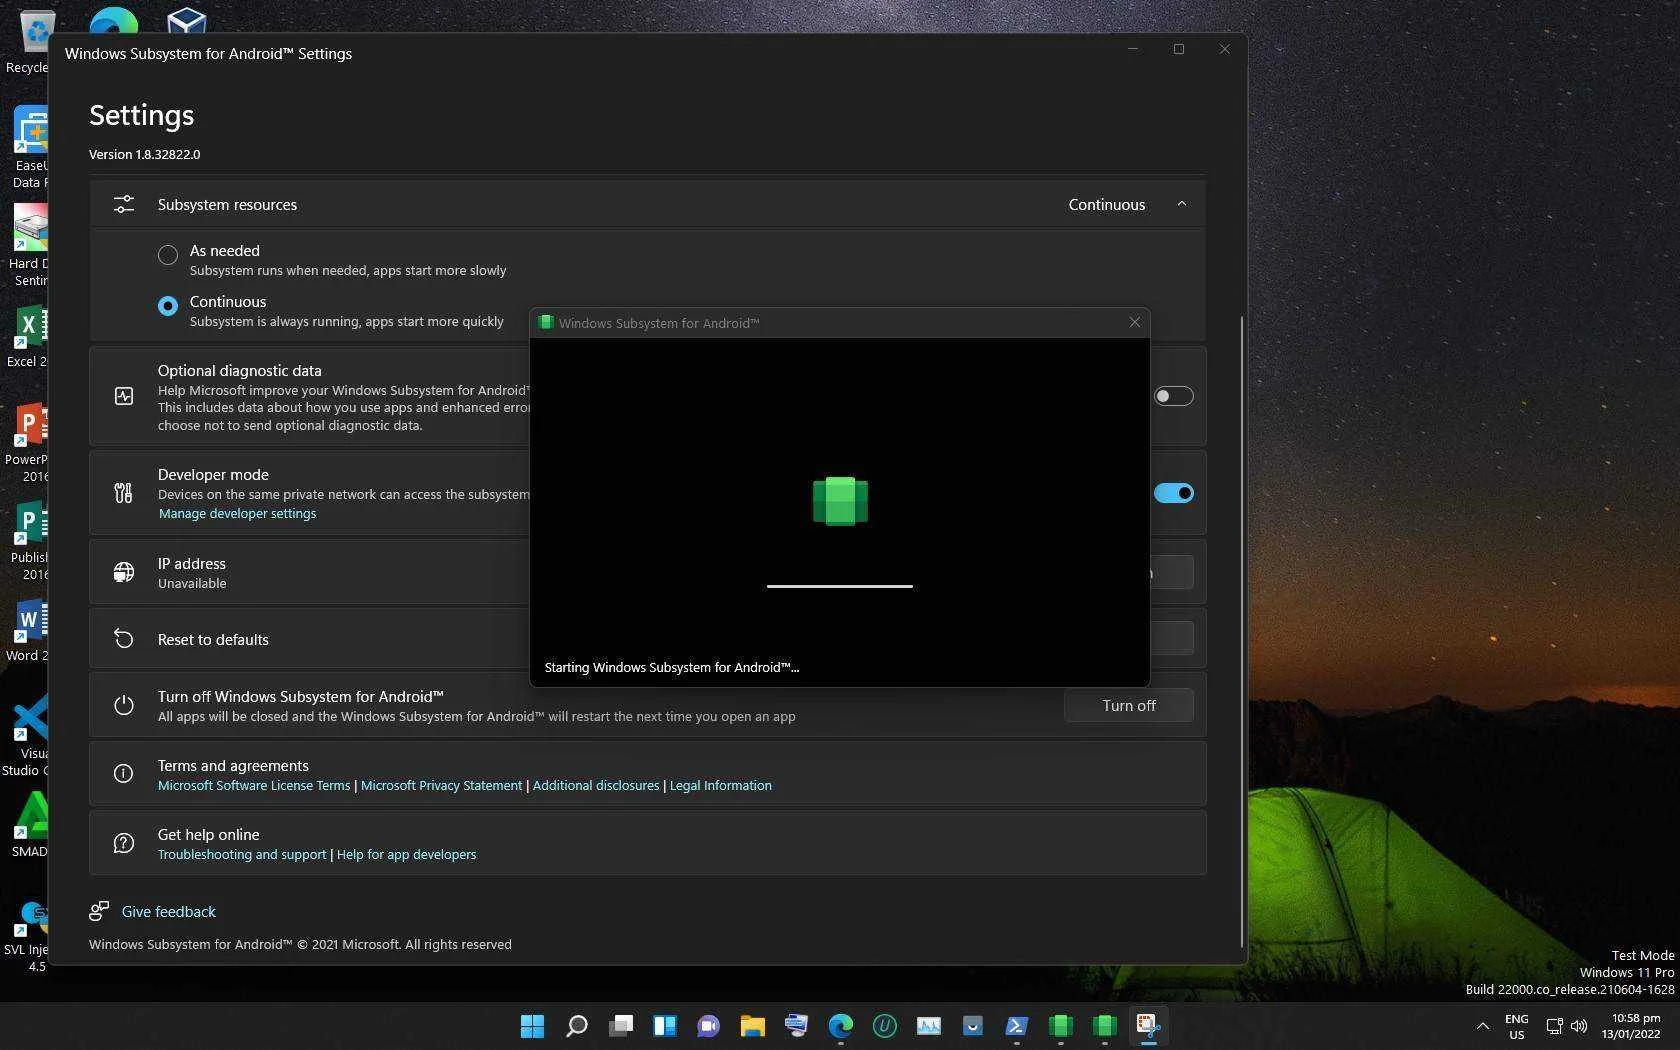Click the Developer mode tools icon

[x=123, y=493]
